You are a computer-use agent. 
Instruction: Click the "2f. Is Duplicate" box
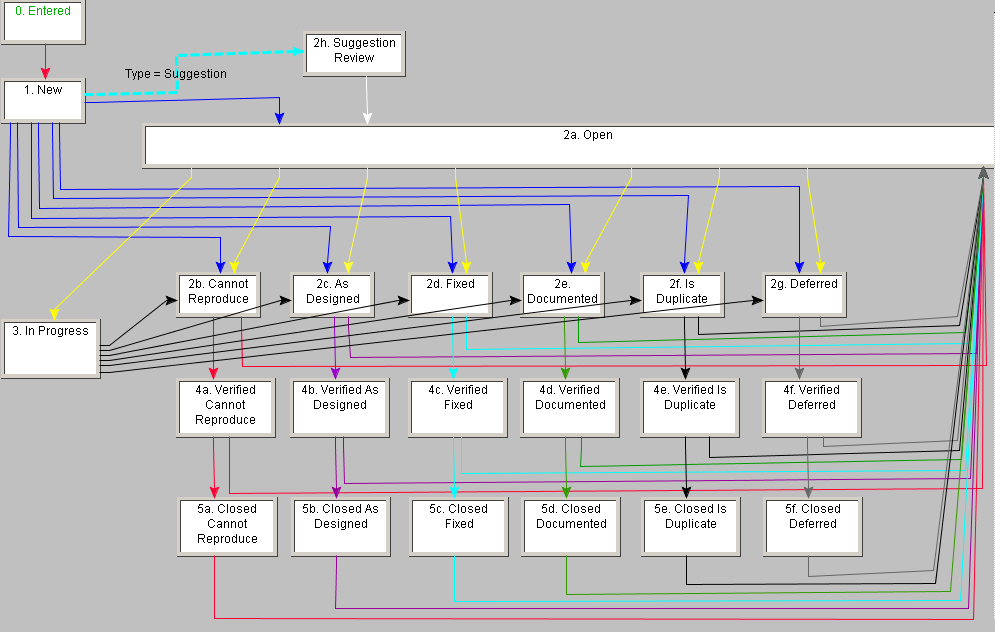point(681,293)
